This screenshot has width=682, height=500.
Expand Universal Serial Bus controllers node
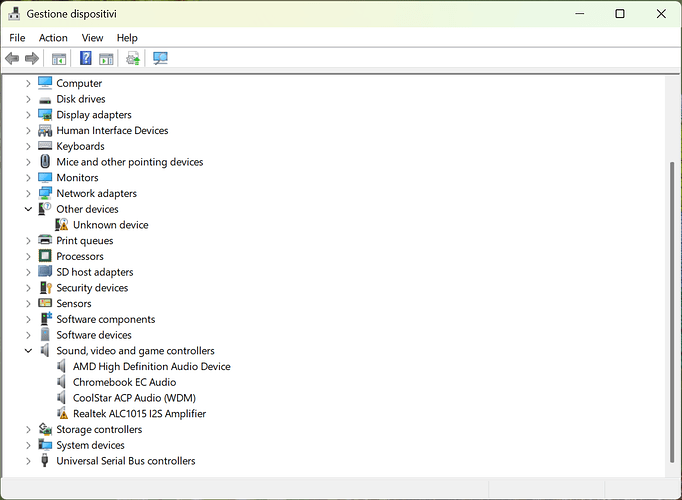(x=28, y=461)
